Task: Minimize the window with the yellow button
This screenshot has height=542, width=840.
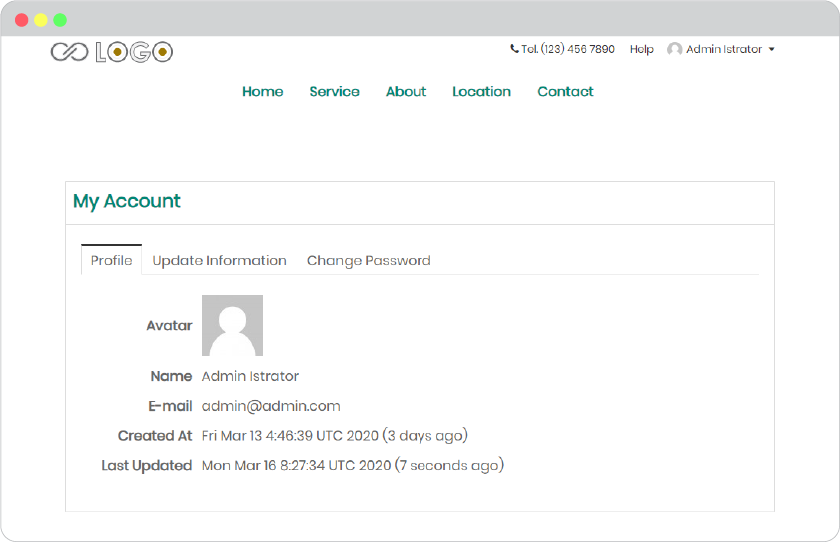Action: 41,20
